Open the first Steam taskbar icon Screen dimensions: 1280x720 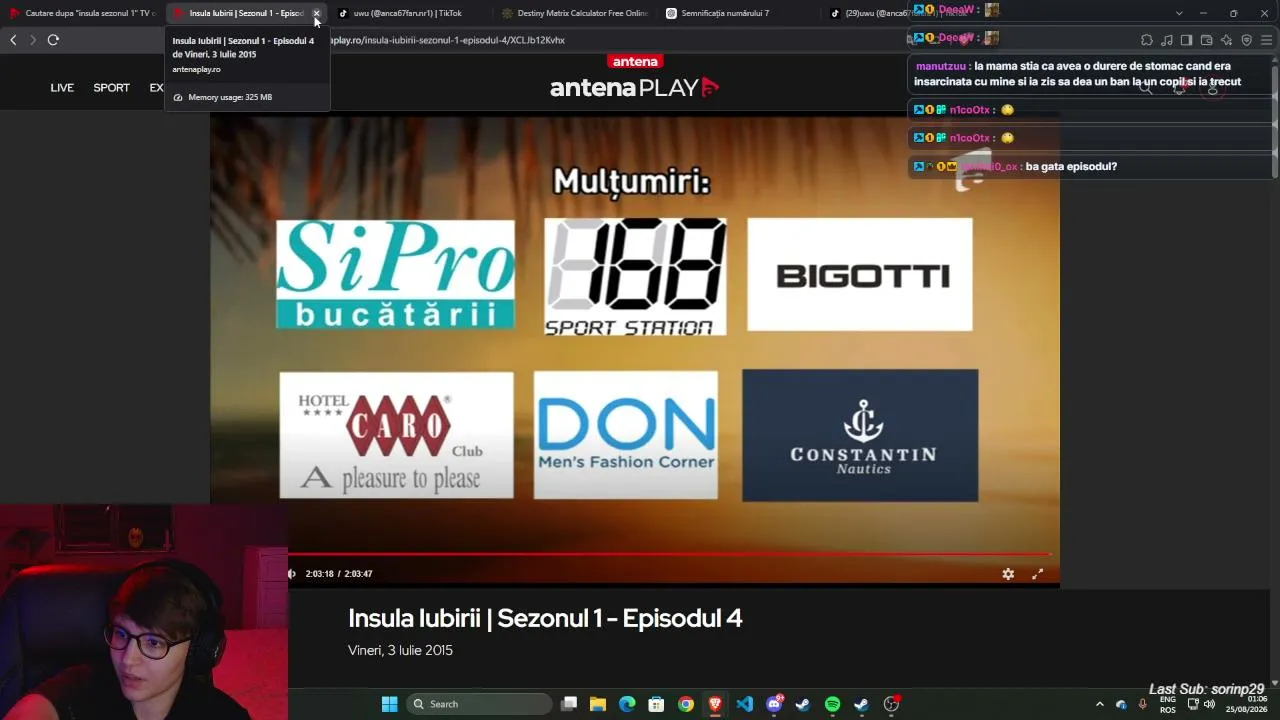[802, 704]
